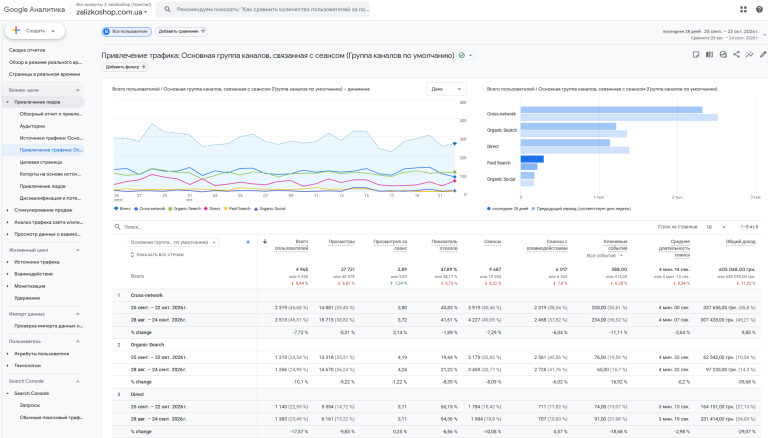768x438 pixels.
Task: Open Источники трафика under Жизненный цикл
Action: [x=37, y=262]
